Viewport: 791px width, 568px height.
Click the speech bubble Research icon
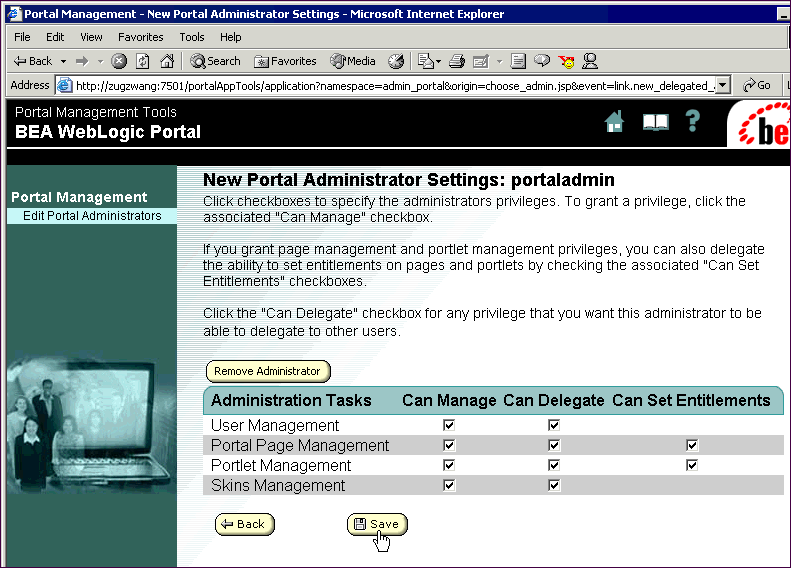(x=542, y=61)
